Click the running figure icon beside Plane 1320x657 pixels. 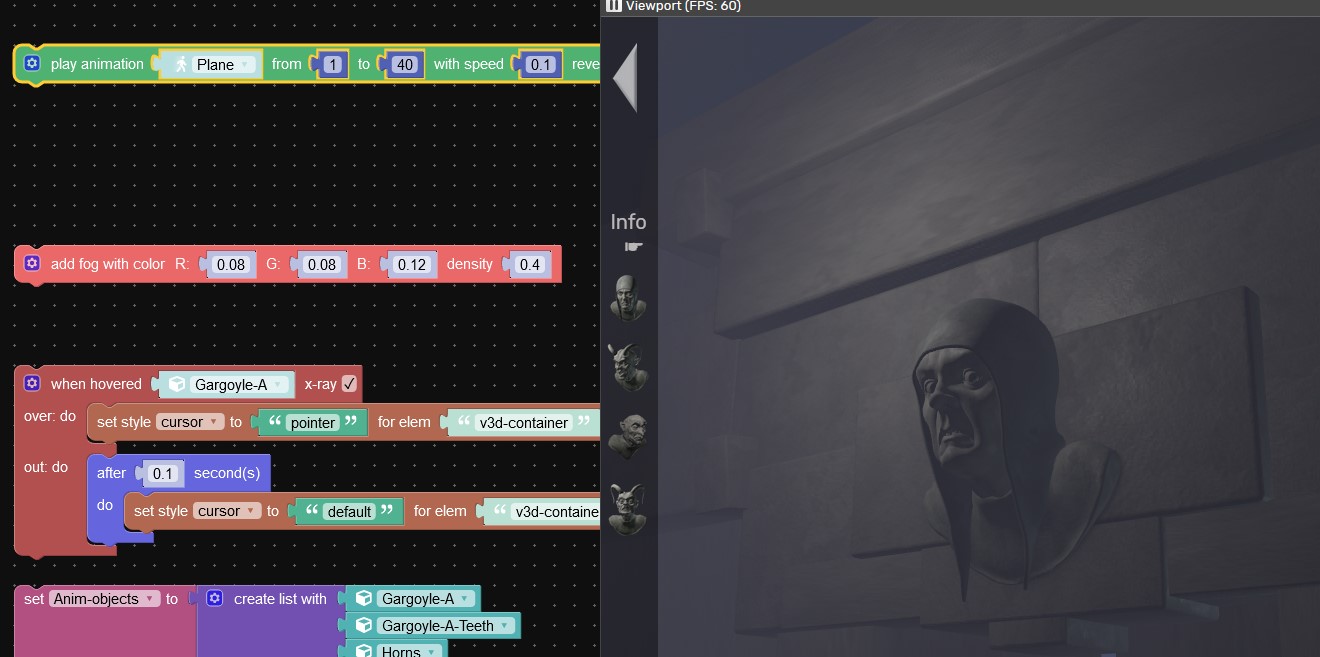[x=180, y=64]
